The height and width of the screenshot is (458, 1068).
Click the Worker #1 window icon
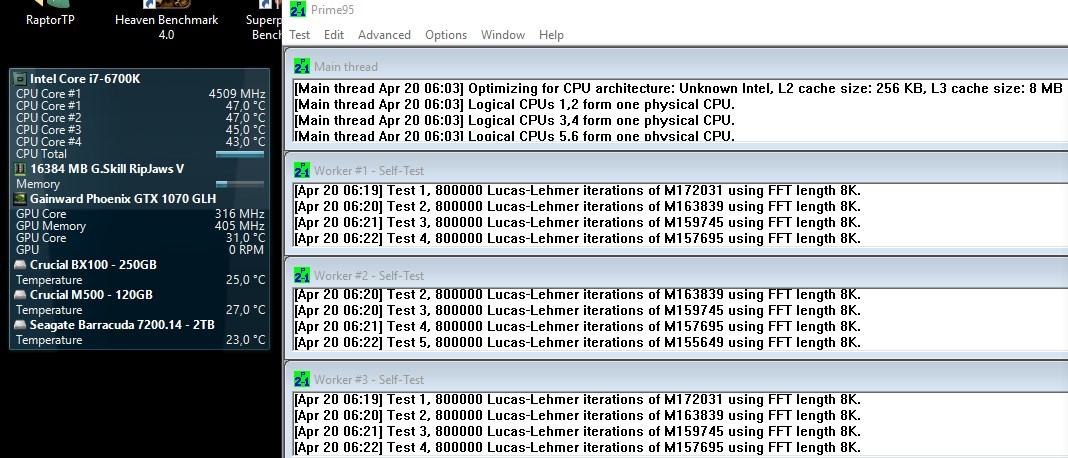click(x=302, y=170)
